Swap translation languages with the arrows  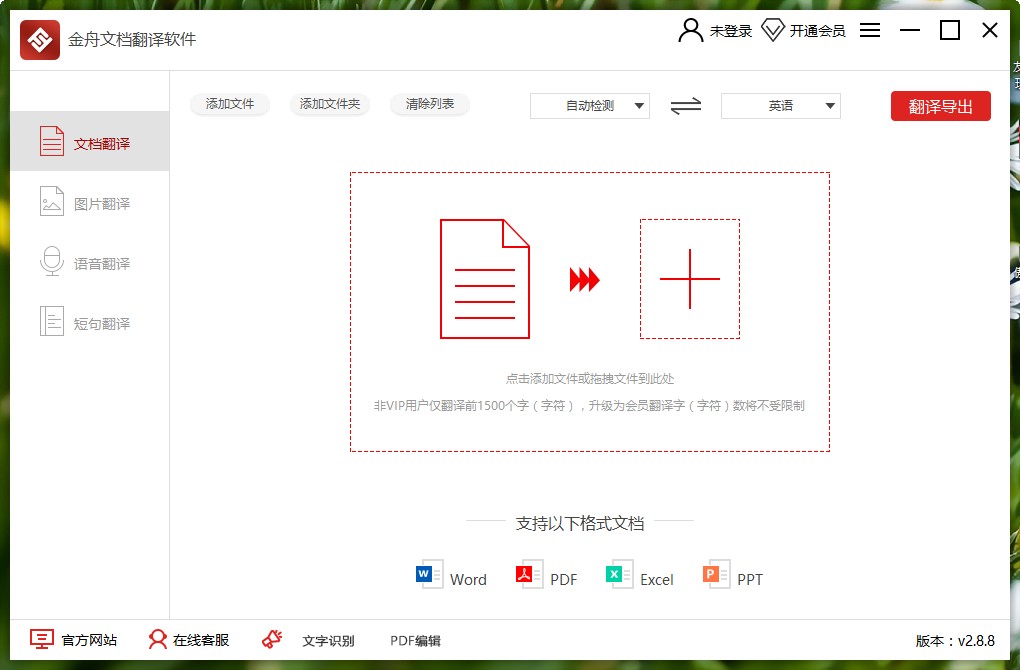686,105
